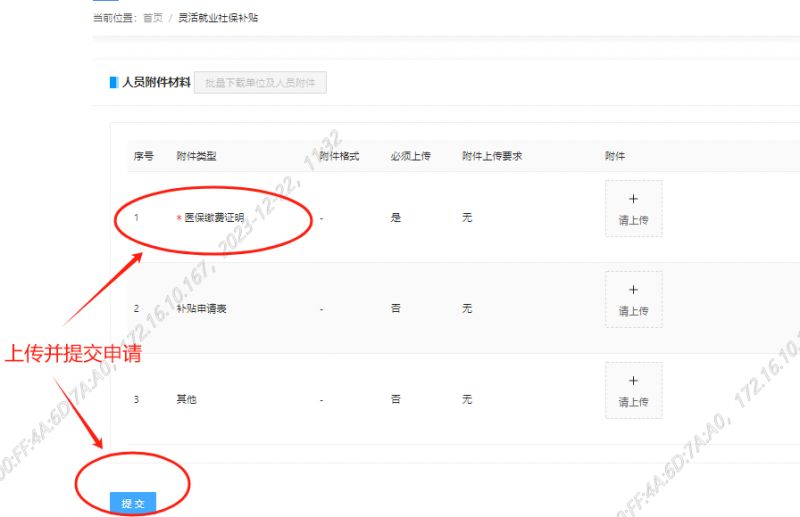Select the 其他 attachment type text

(186, 400)
